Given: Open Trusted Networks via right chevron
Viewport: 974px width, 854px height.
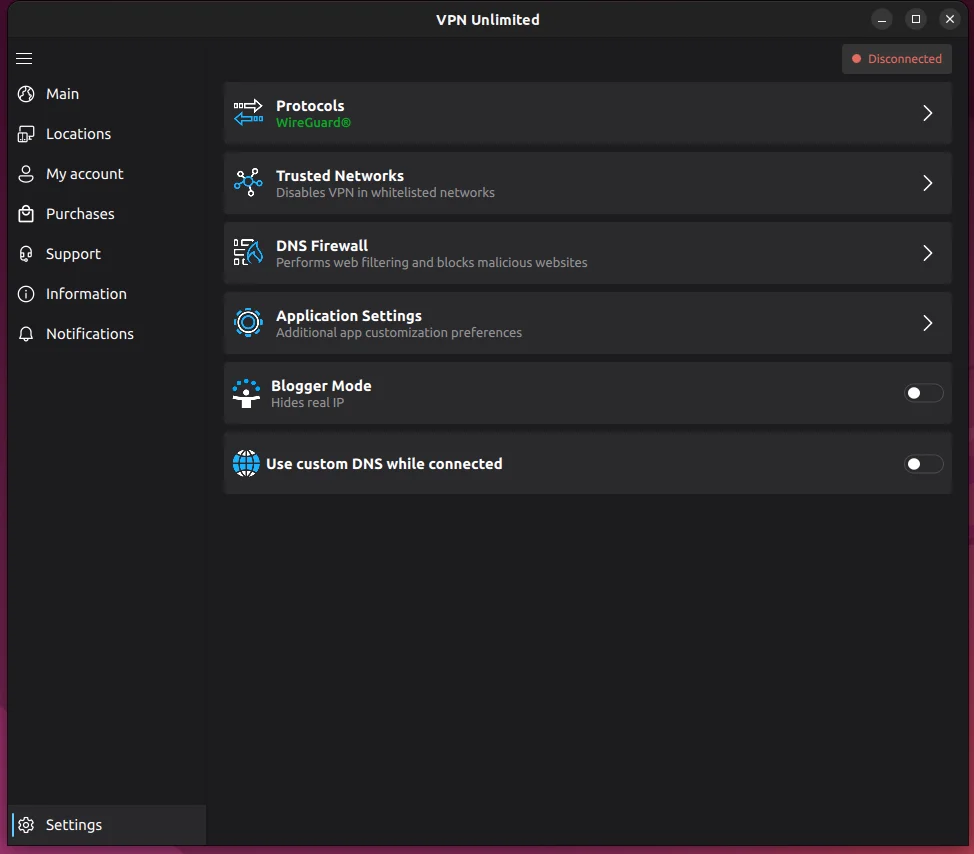Looking at the screenshot, I should click(927, 183).
